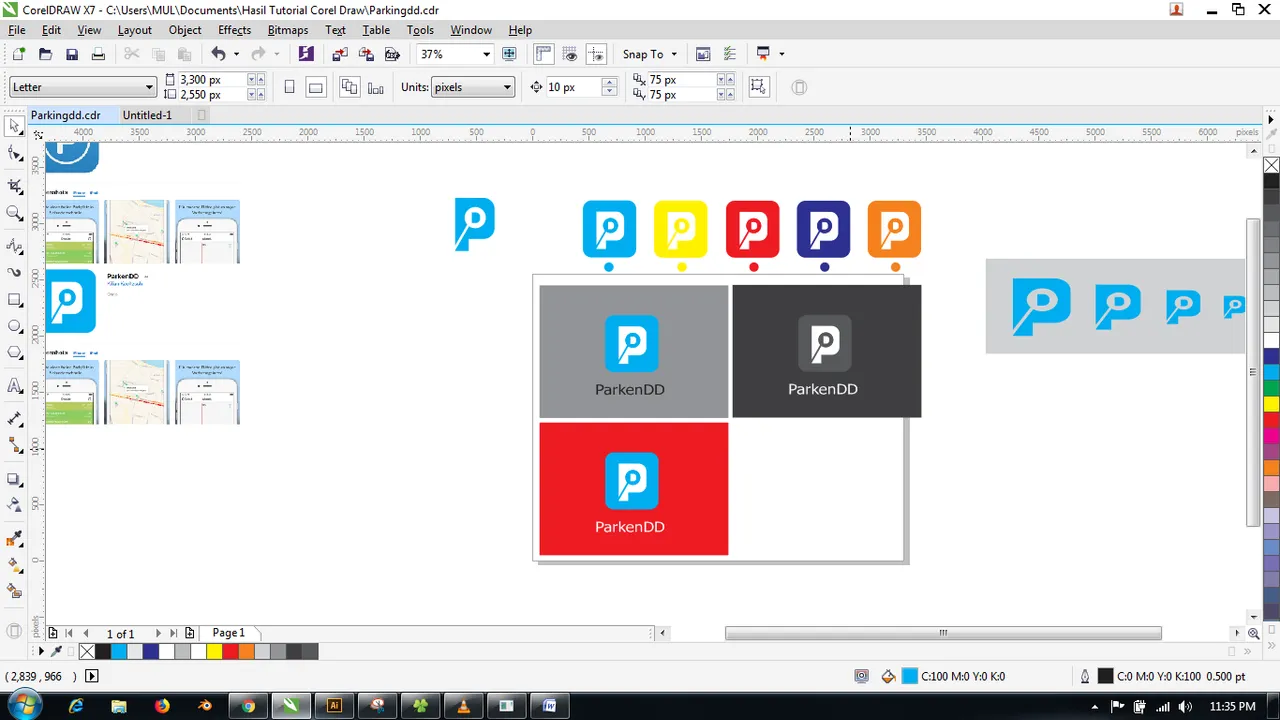
Task: Select the Connector tool in toolbox
Action: 14,445
